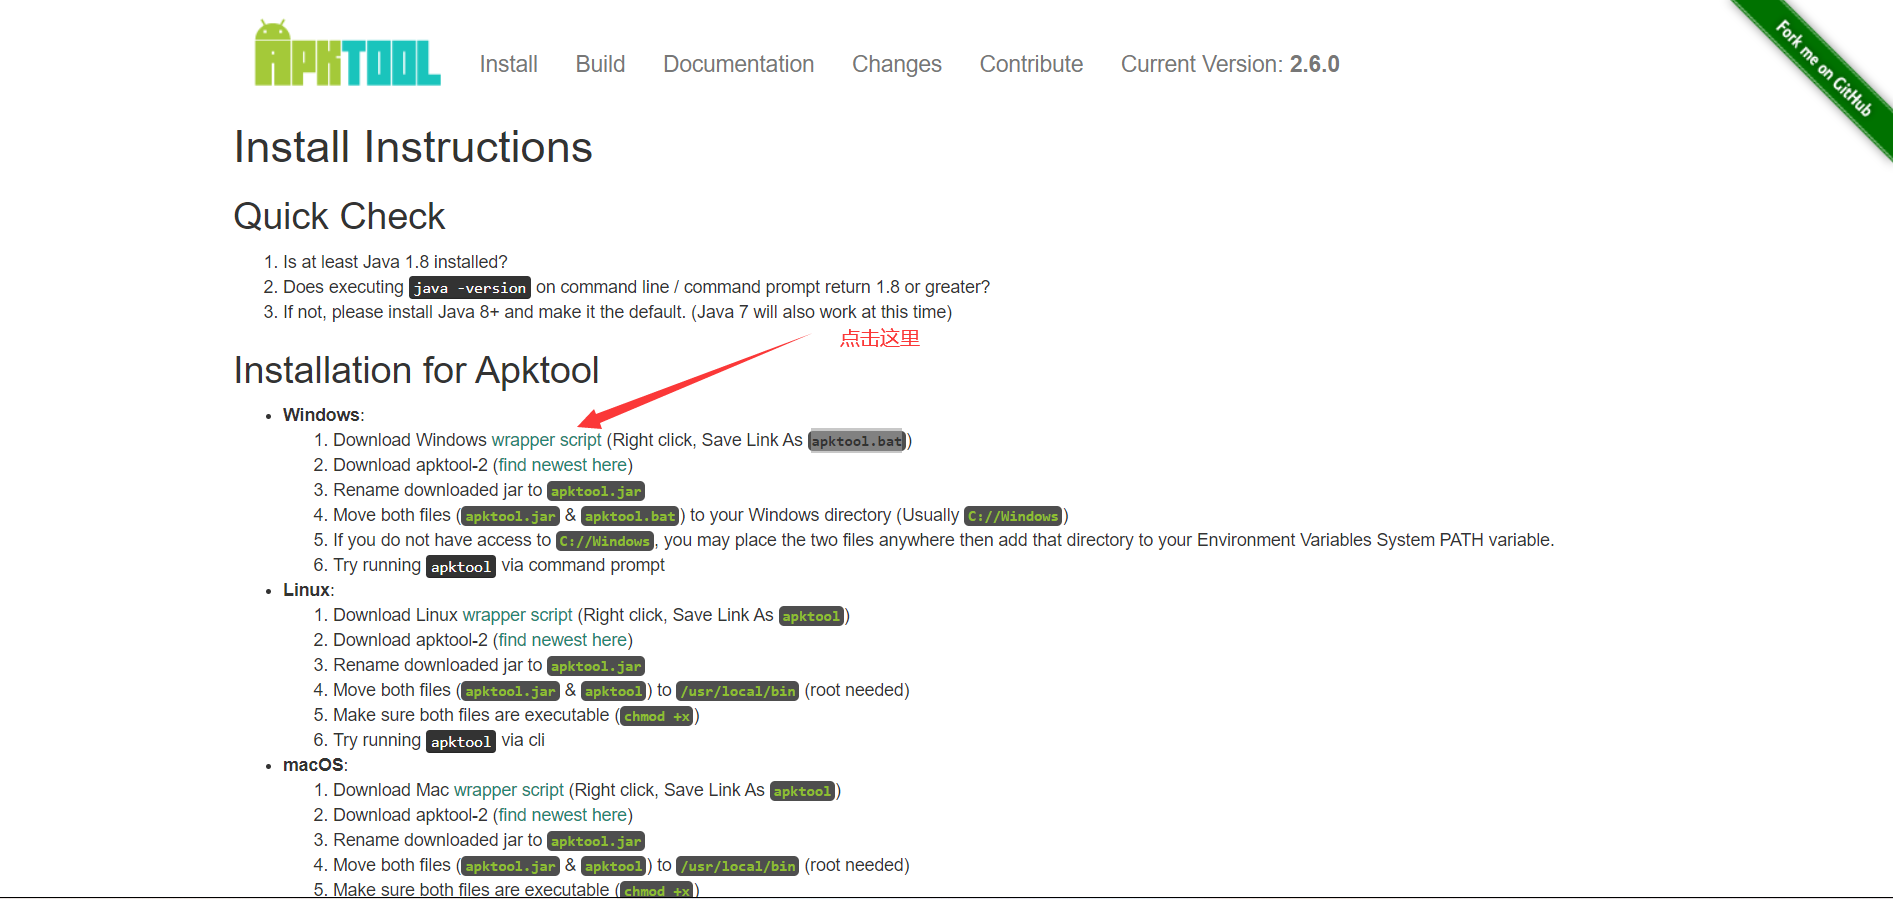Click the Quick Check heading

pyautogui.click(x=339, y=216)
